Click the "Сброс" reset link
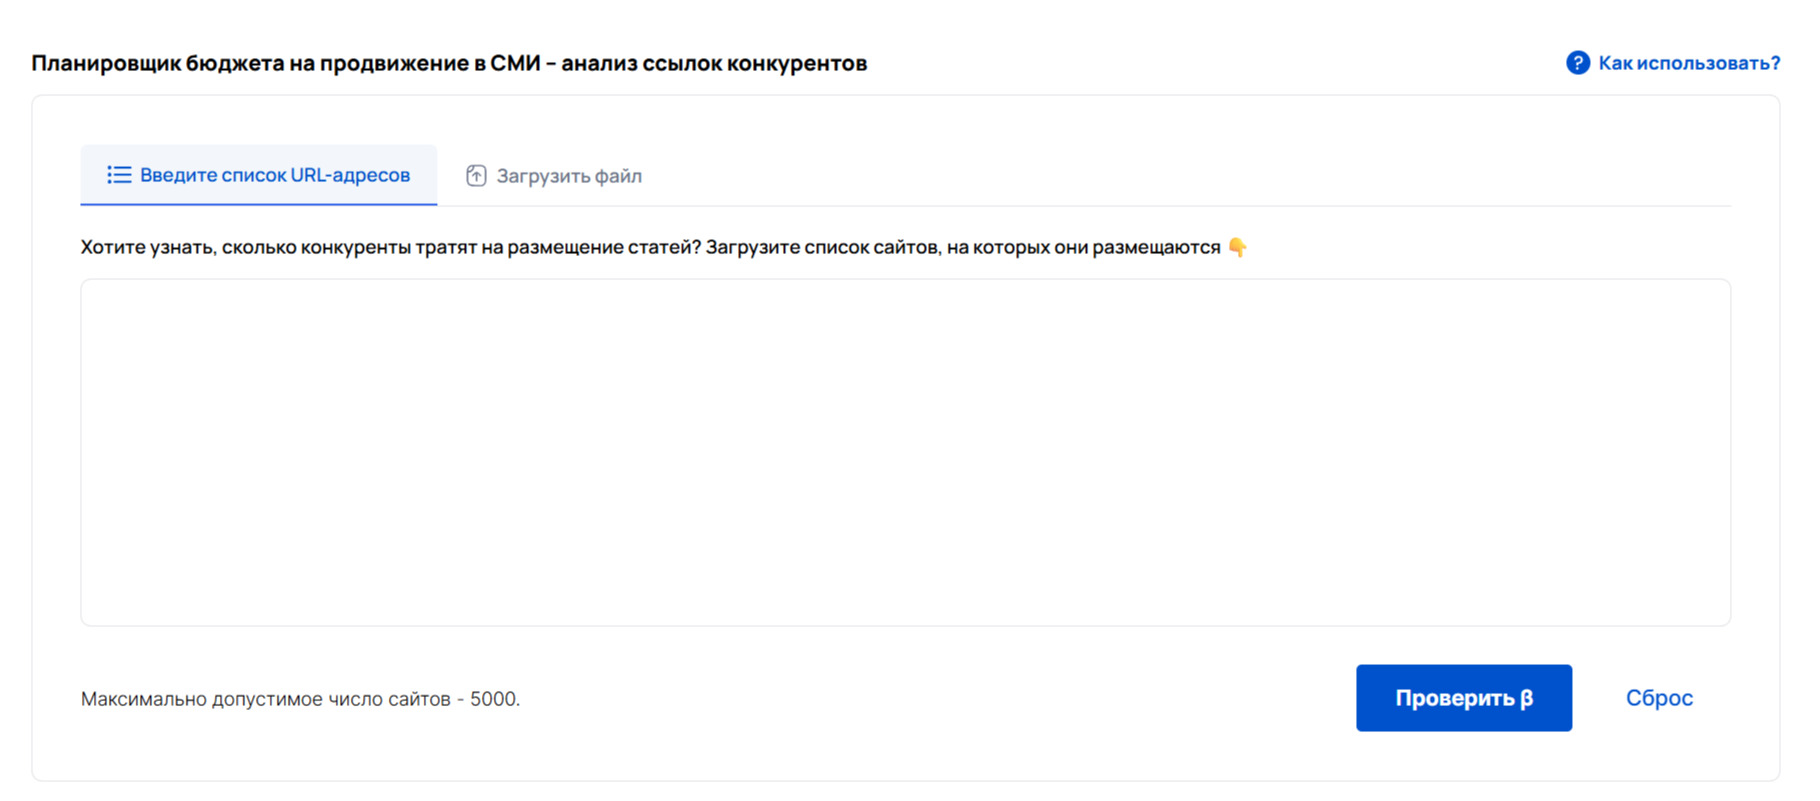 tap(1658, 698)
